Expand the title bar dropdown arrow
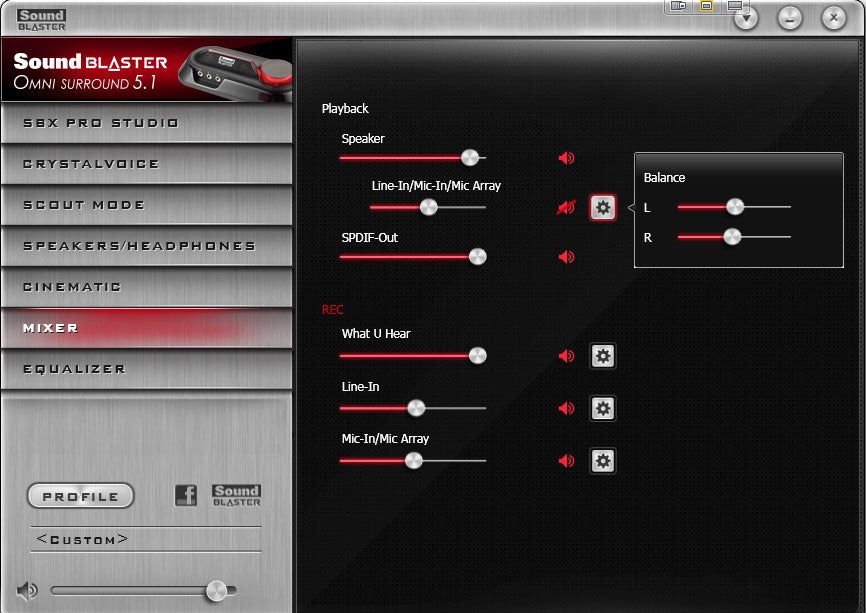 point(746,18)
